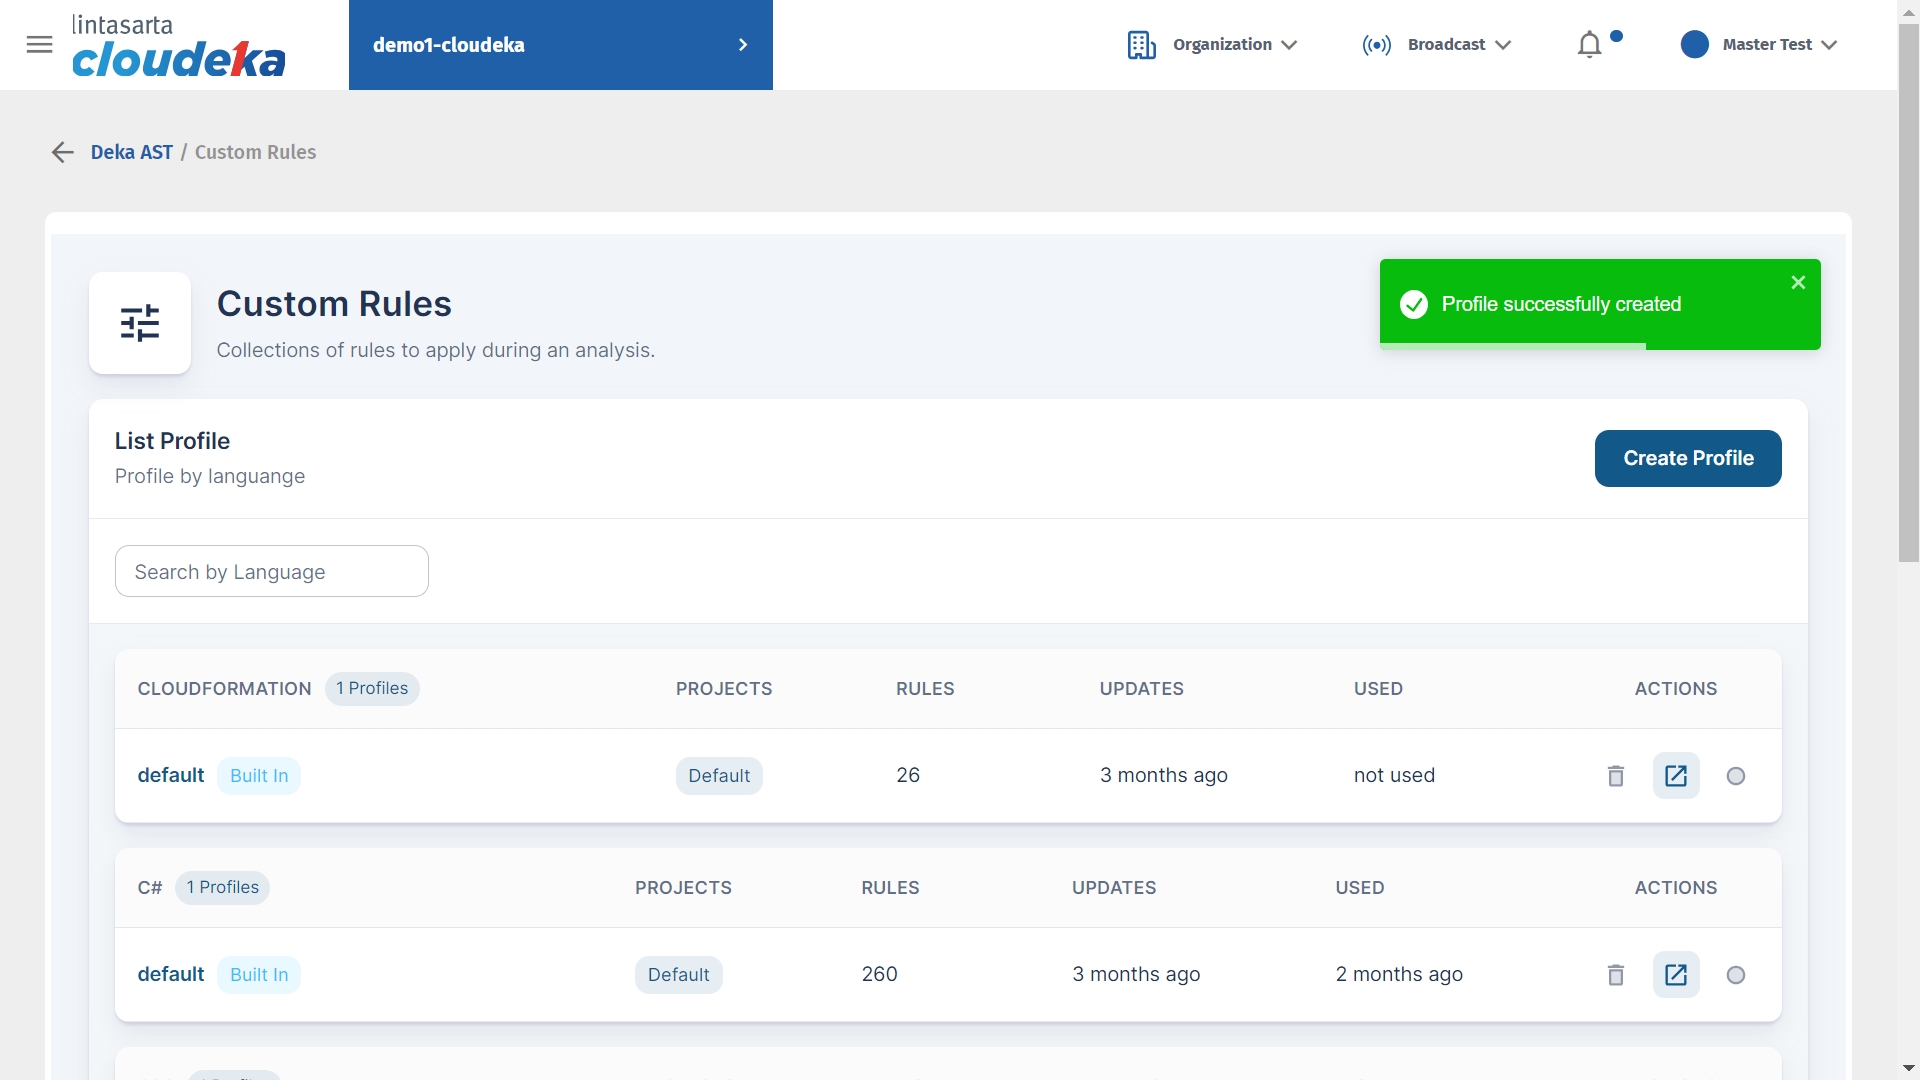
Task: Click the page vertical scrollbar
Action: 1908,300
